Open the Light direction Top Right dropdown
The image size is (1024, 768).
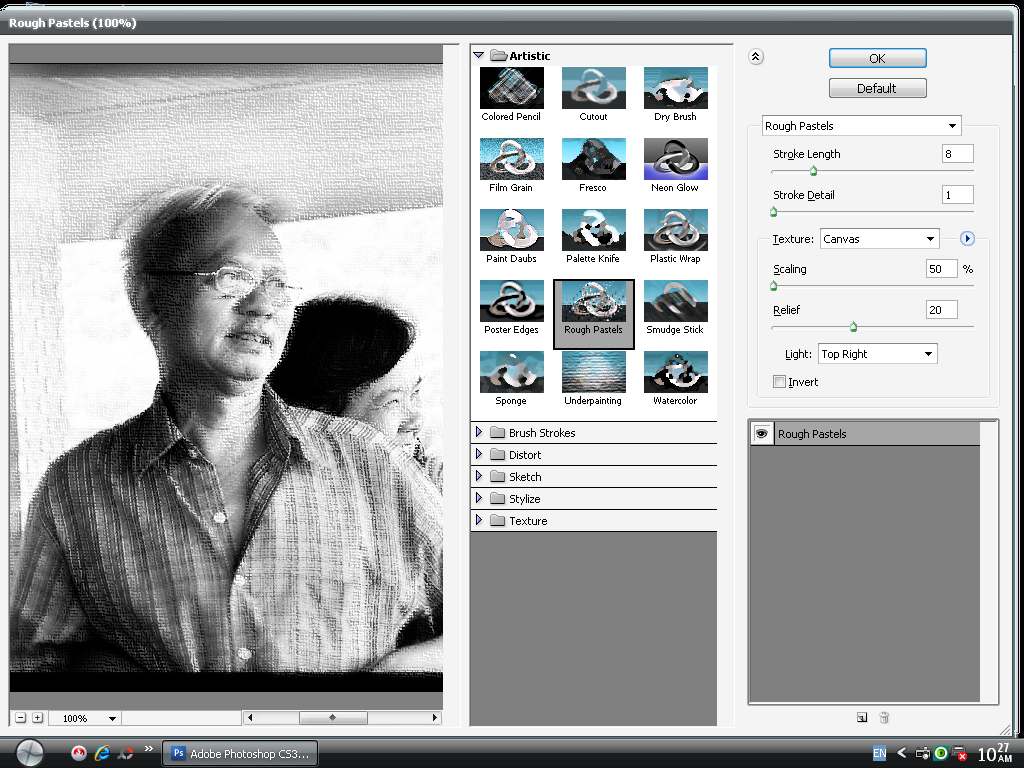[x=876, y=354]
